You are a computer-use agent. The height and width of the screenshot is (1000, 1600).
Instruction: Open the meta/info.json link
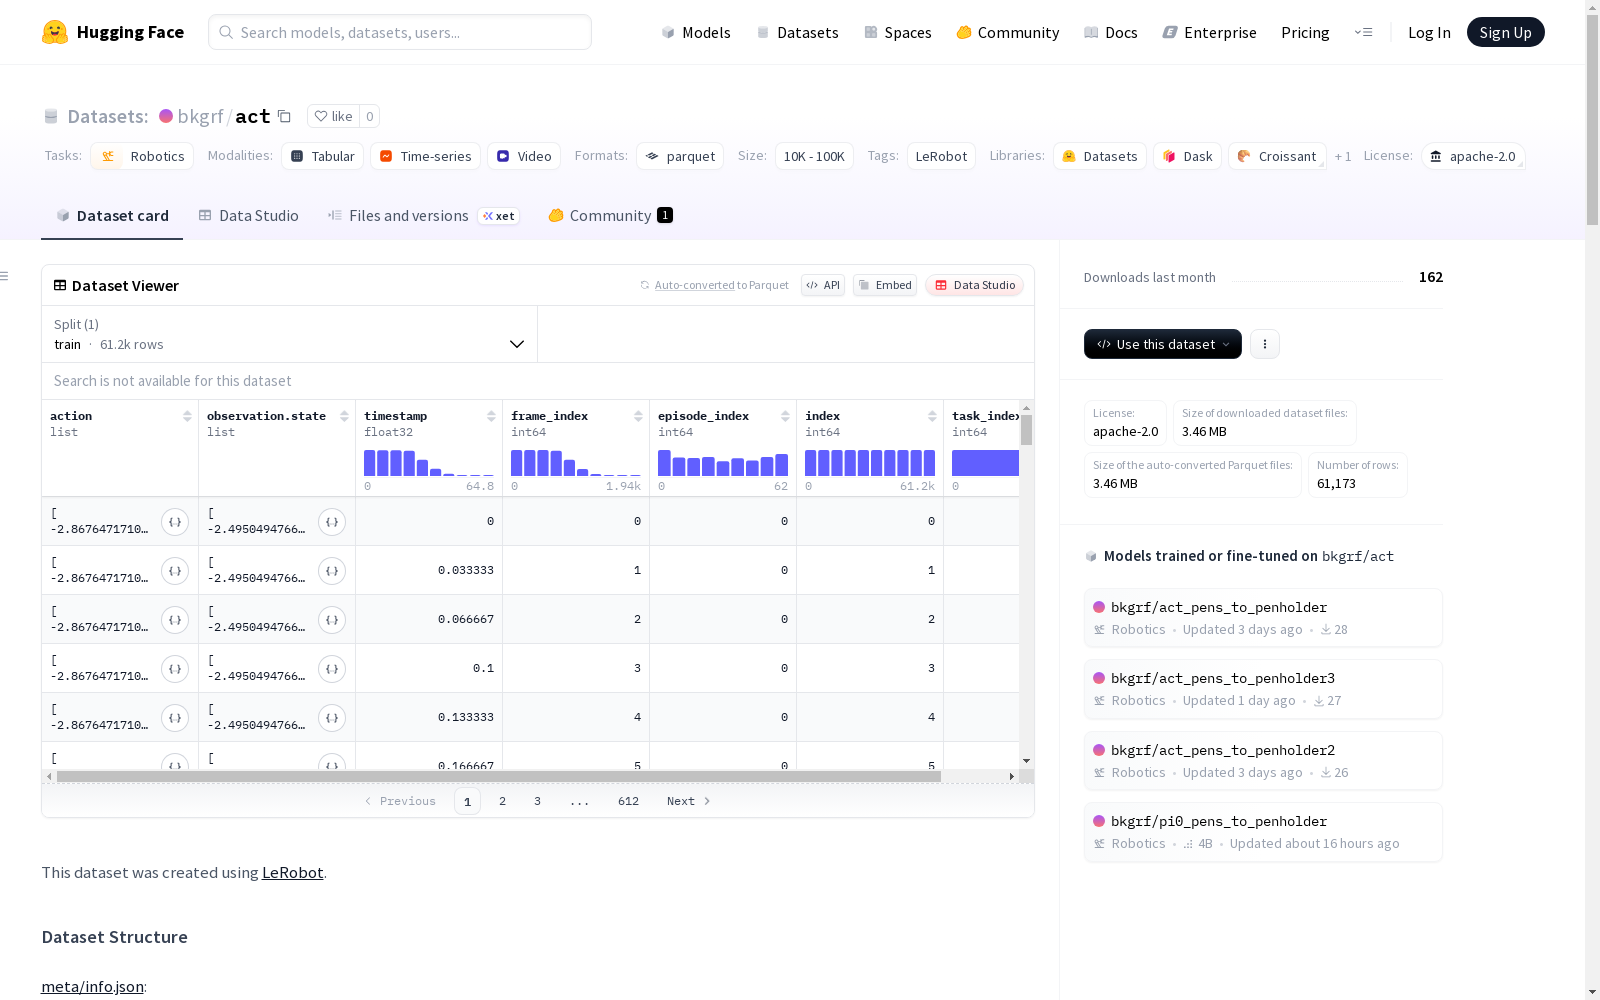92,986
